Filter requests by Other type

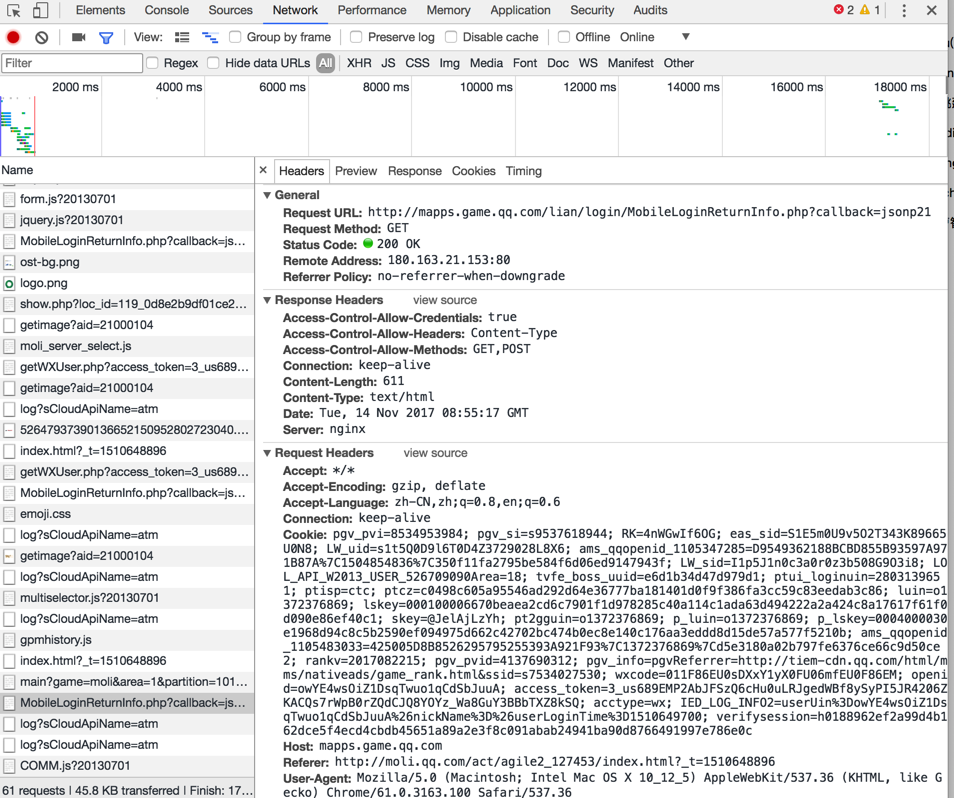678,63
